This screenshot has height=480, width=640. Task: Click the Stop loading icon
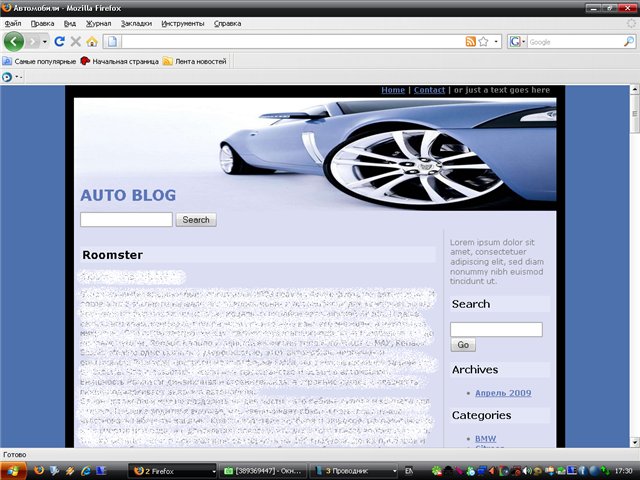coord(75,41)
